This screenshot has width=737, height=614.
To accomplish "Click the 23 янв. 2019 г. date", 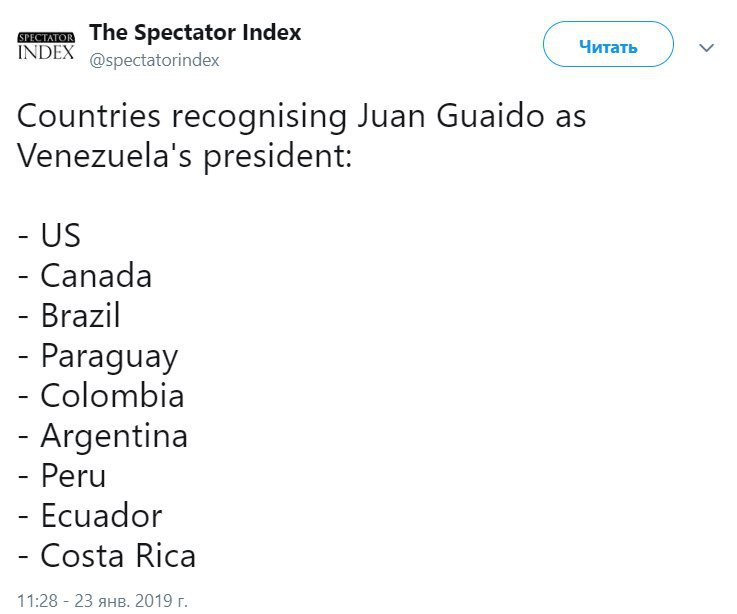I will click(x=131, y=600).
